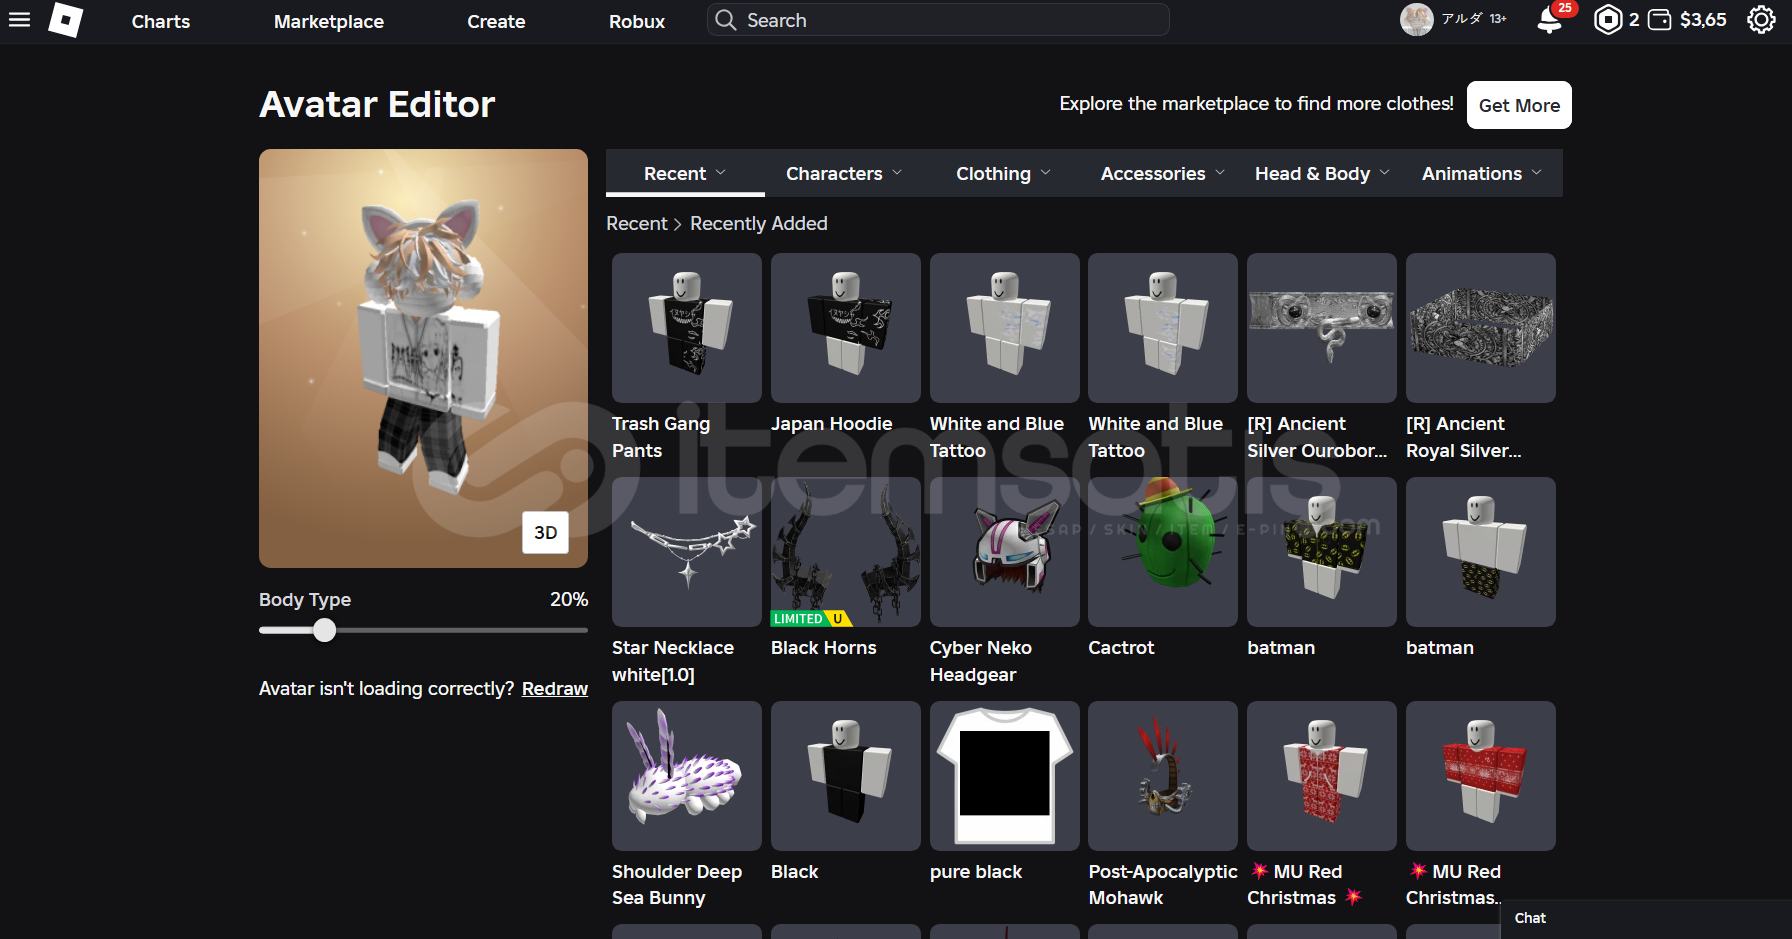
Task: Equip the Star Necklace white item
Action: coord(687,552)
